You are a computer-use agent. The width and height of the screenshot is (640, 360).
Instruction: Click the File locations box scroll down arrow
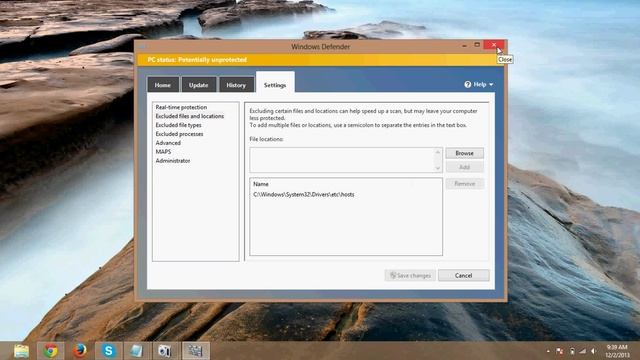(x=438, y=168)
